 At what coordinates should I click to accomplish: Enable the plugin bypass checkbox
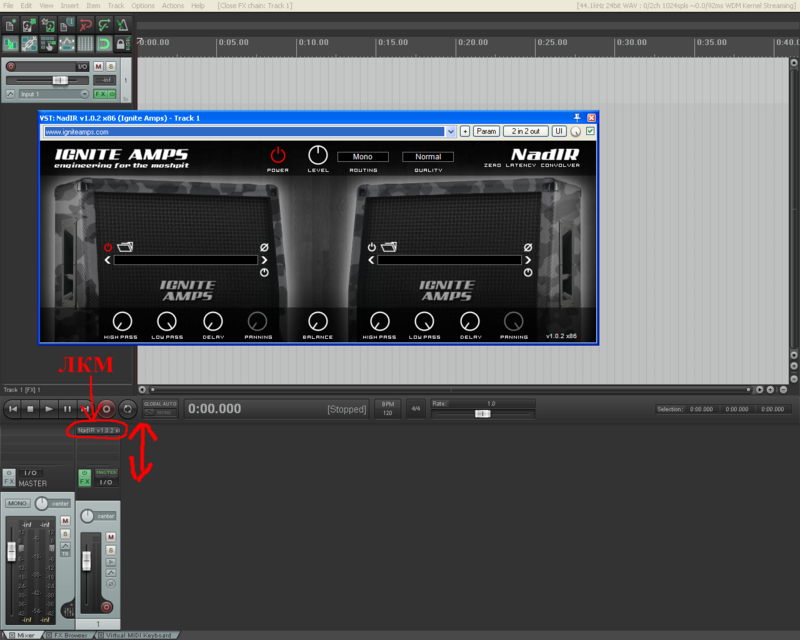pyautogui.click(x=590, y=131)
